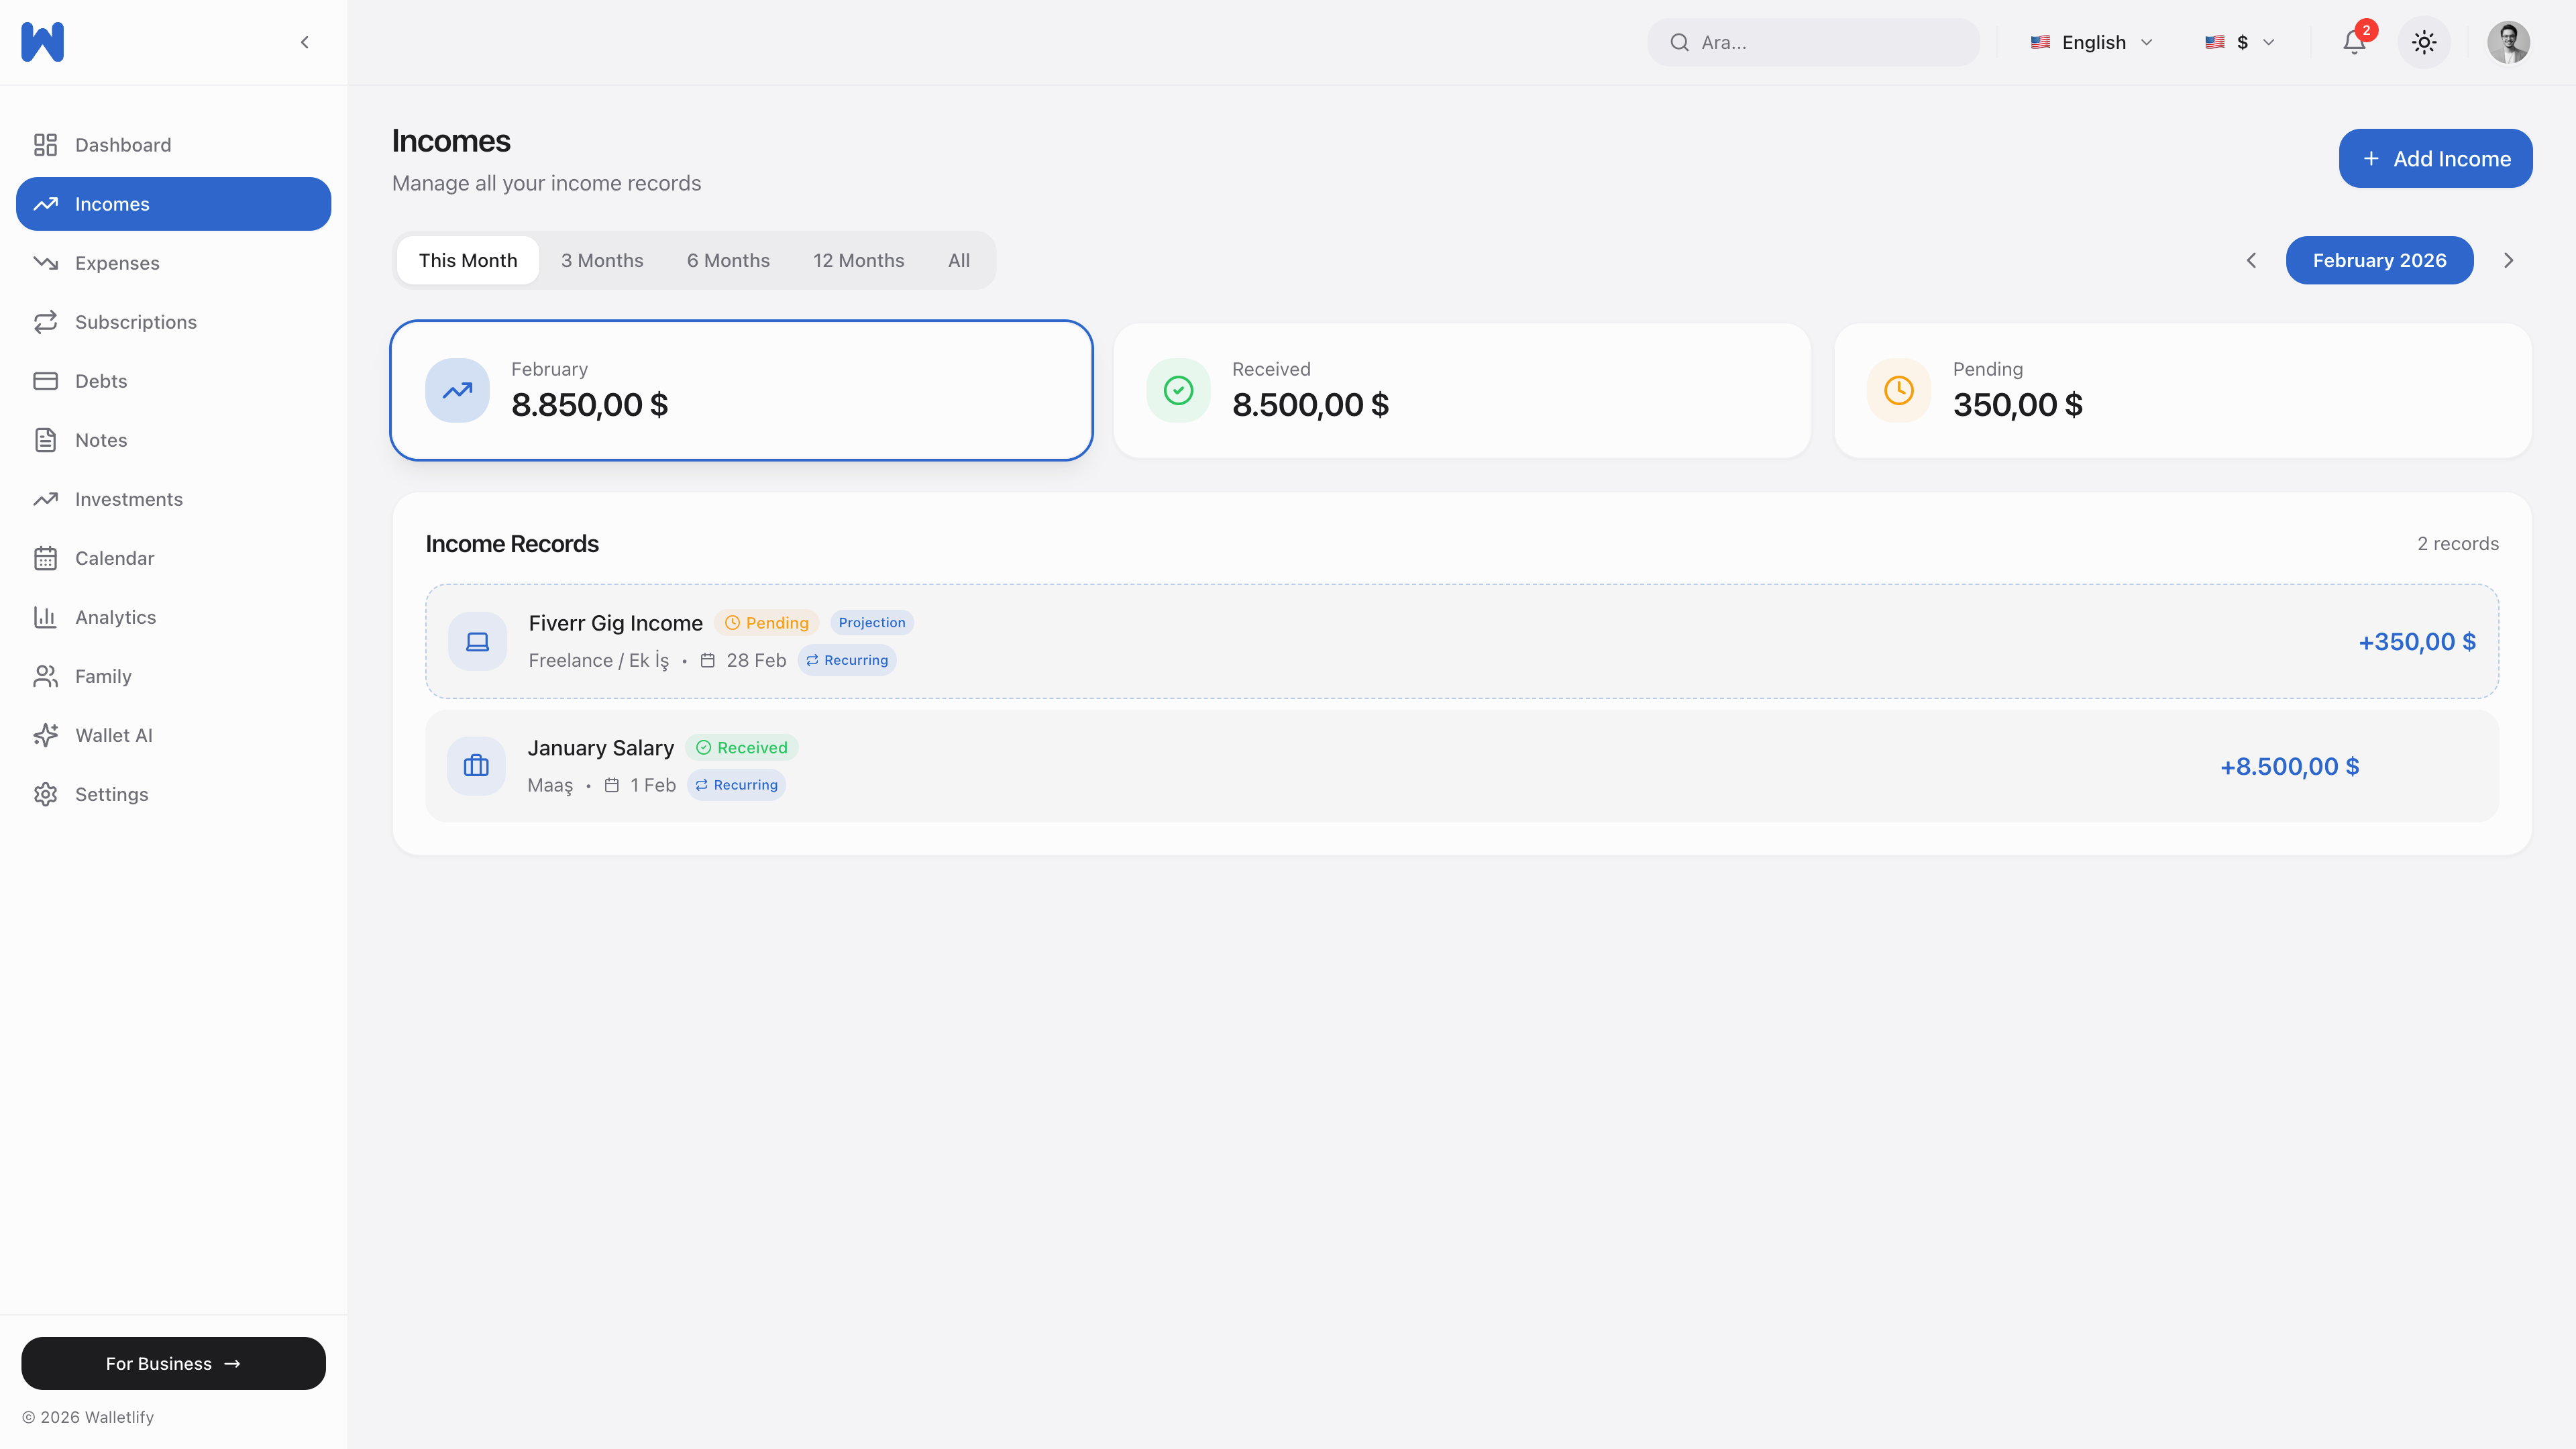This screenshot has width=2576, height=1449.
Task: Switch to the 3 Months tab
Action: coord(601,260)
